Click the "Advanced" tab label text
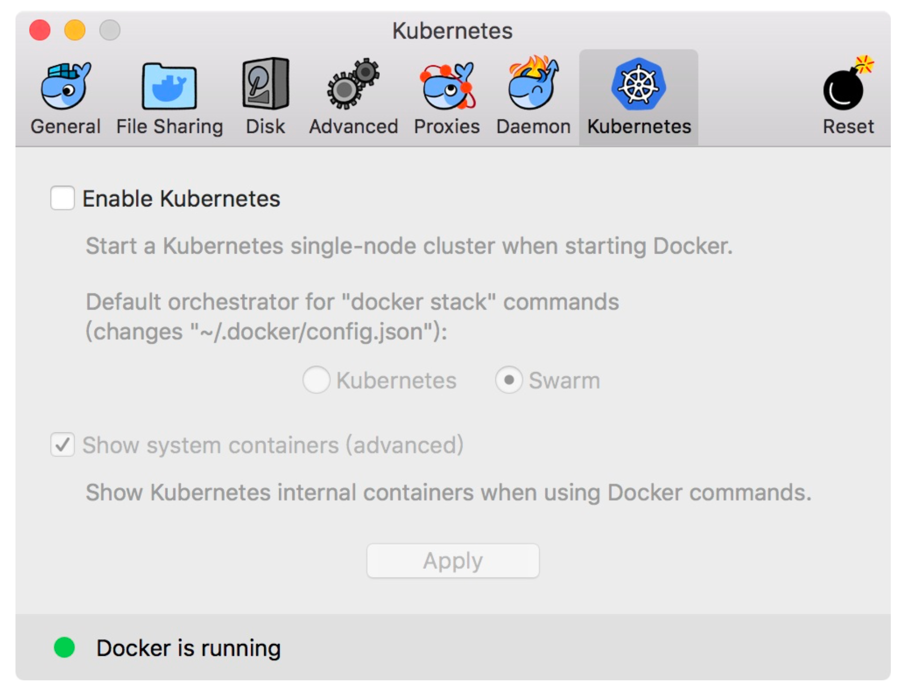Viewport: 900px width, 690px height. 353,127
